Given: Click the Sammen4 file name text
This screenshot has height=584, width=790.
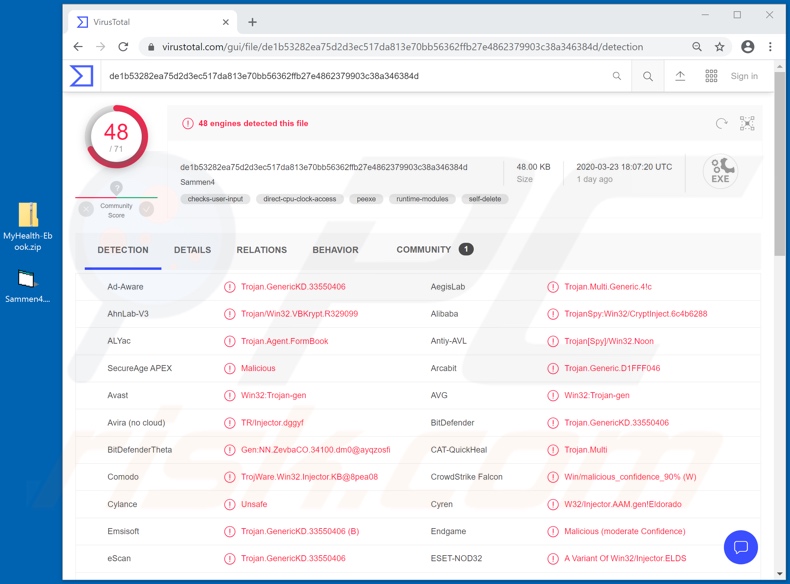Looking at the screenshot, I should (x=198, y=182).
